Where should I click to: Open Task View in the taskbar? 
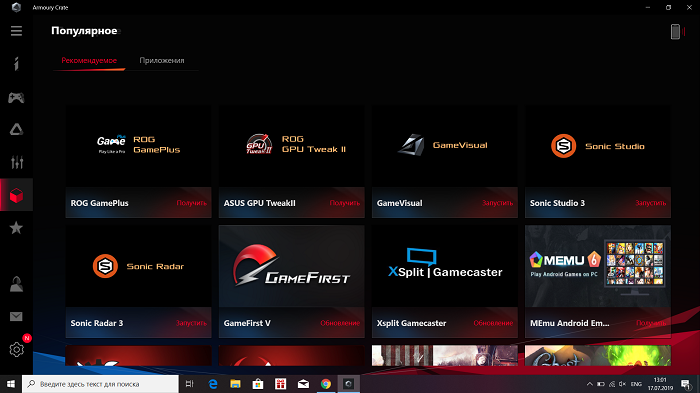(x=190, y=384)
